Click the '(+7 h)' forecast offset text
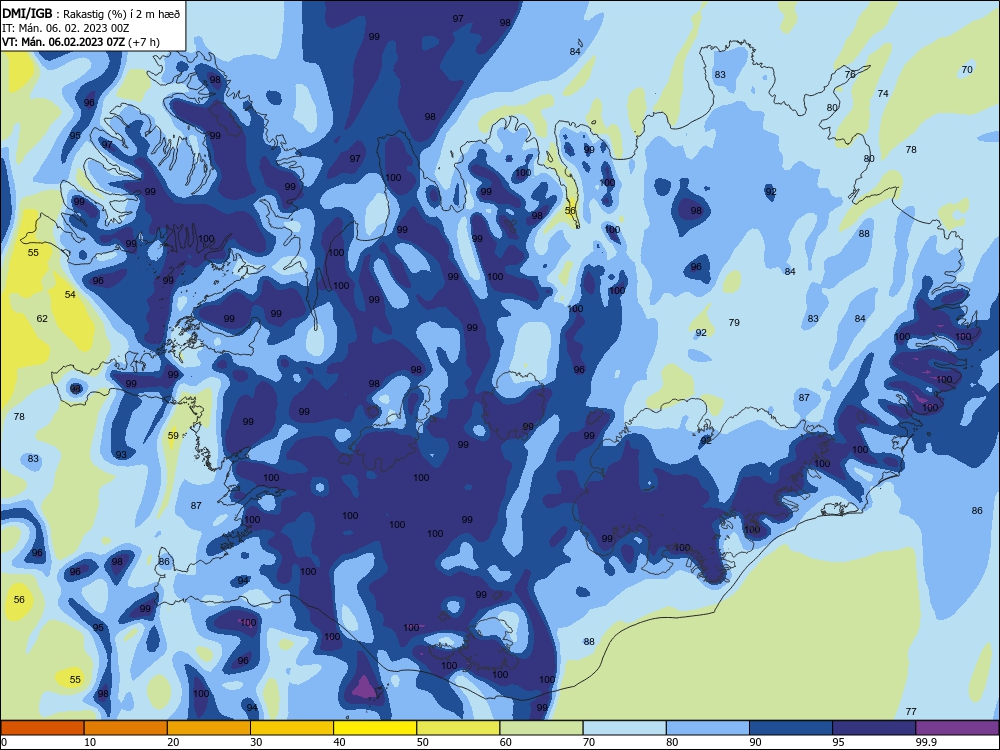 click(144, 42)
